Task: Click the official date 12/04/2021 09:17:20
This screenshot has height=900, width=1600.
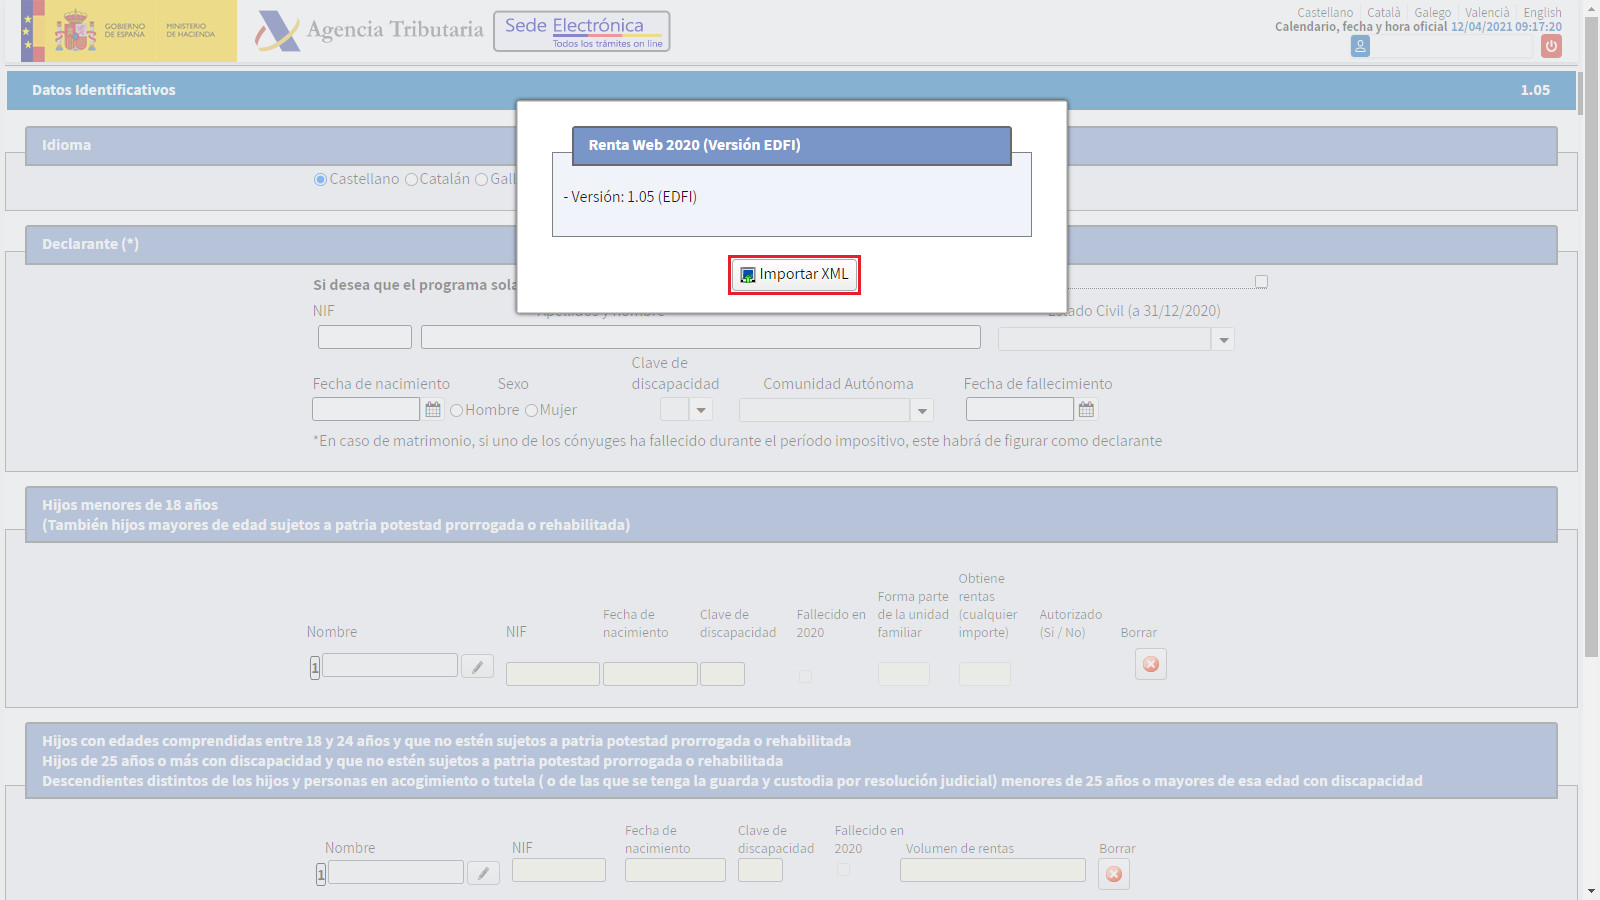Action: point(1506,27)
